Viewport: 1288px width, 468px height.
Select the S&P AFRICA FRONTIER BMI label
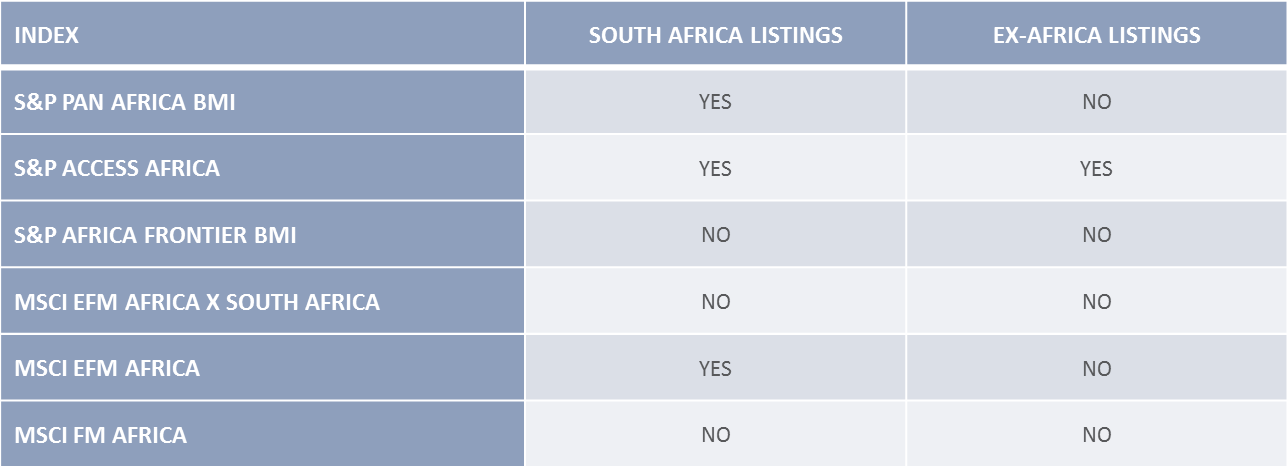(155, 235)
